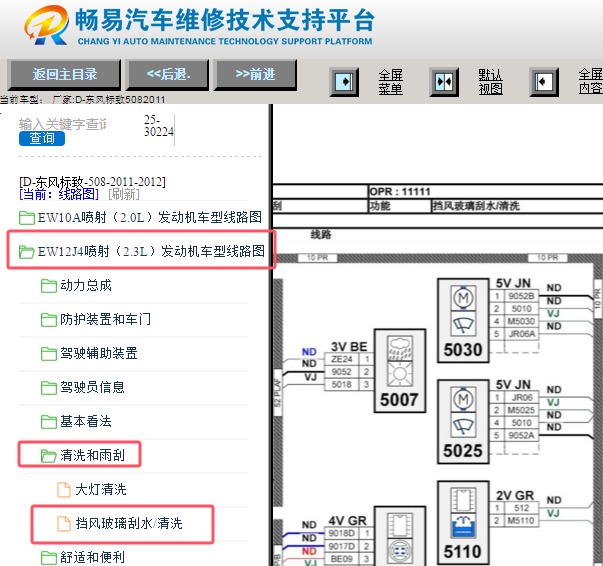603x566 pixels.
Task: Go back with the <<后退 button
Action: 168,74
